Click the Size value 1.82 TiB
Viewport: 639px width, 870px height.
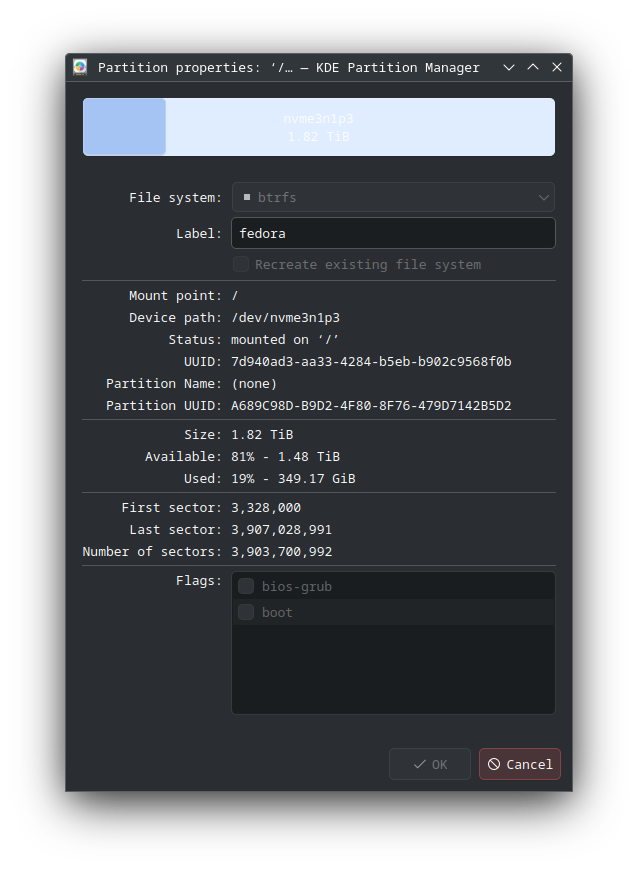tap(262, 434)
